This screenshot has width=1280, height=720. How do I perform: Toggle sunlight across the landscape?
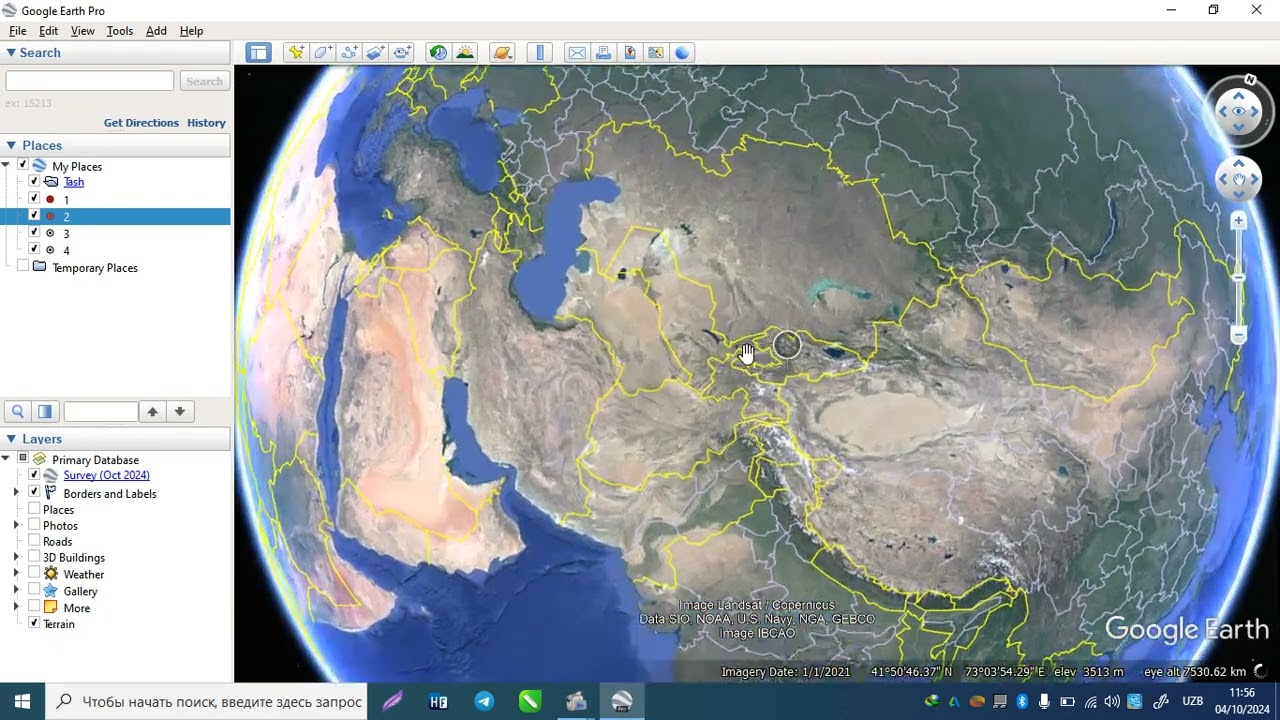465,53
